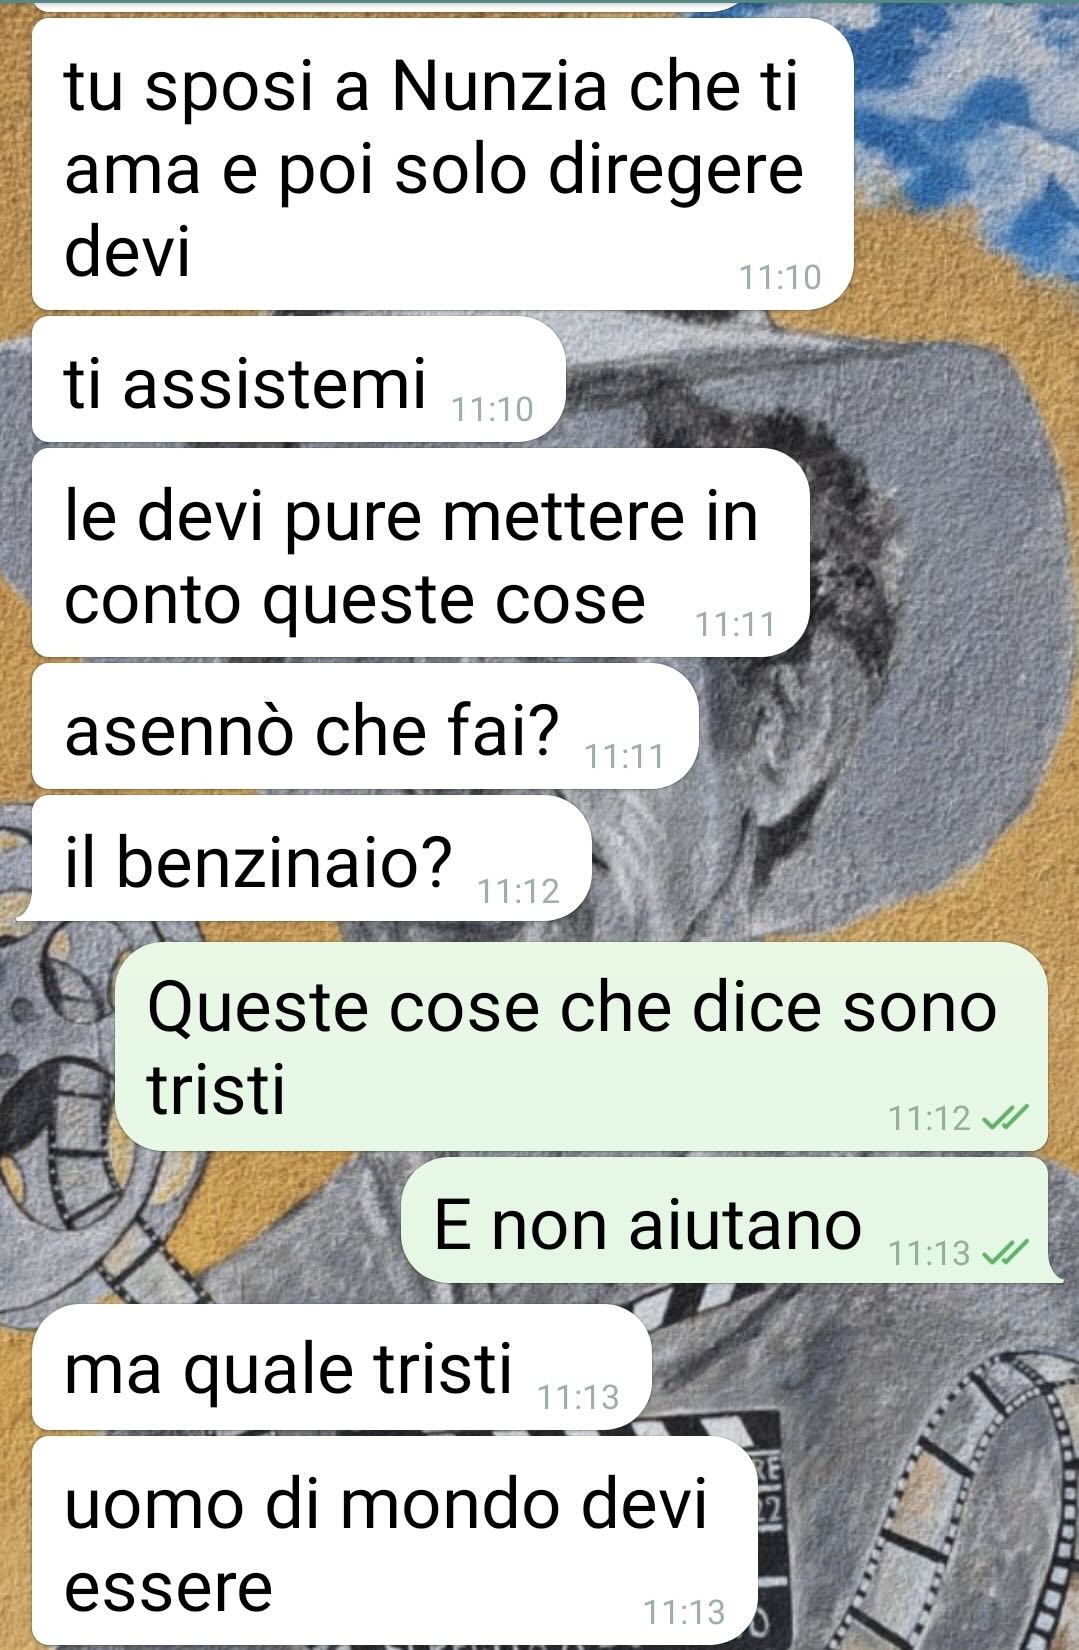This screenshot has height=1650, width=1079.
Task: Click the 11:10 timestamp on the Nunzia message
Action: pos(780,277)
